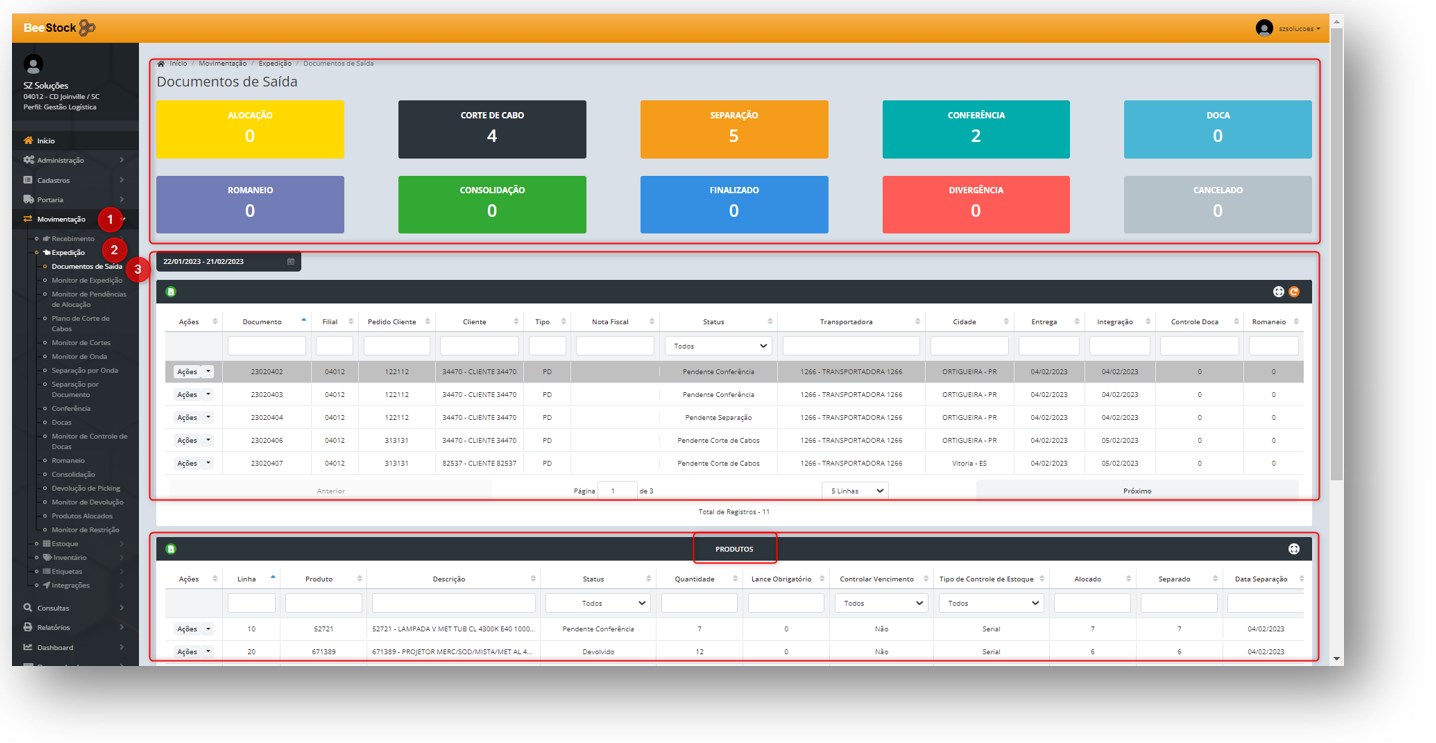Click the Movimentação breadcrumb link
Image resolution: width=1436 pixels, height=743 pixels.
[x=222, y=63]
